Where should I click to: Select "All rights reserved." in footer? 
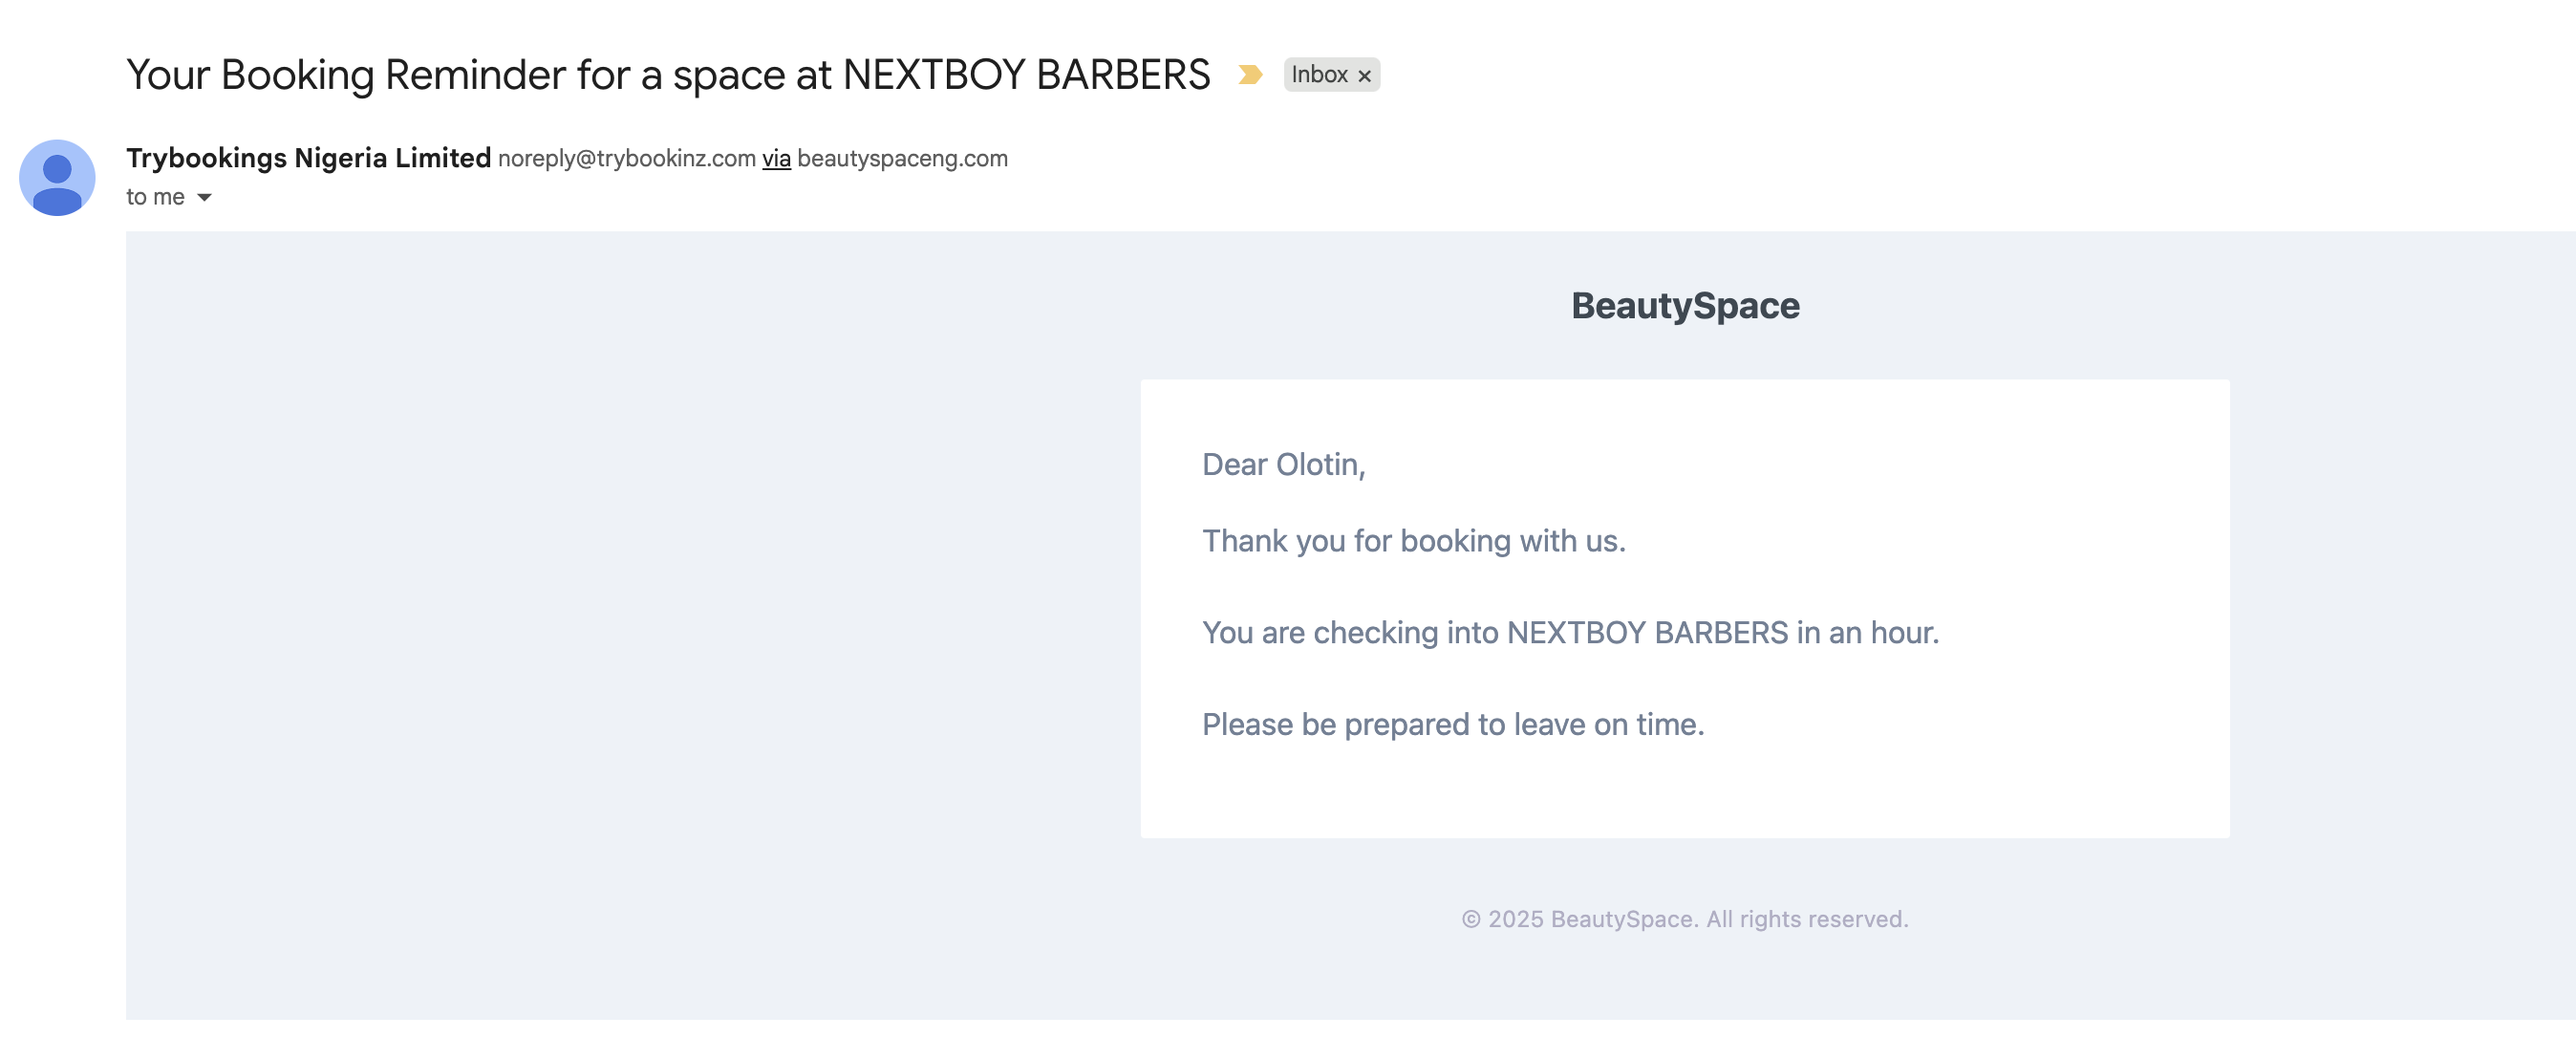pos(1807,919)
